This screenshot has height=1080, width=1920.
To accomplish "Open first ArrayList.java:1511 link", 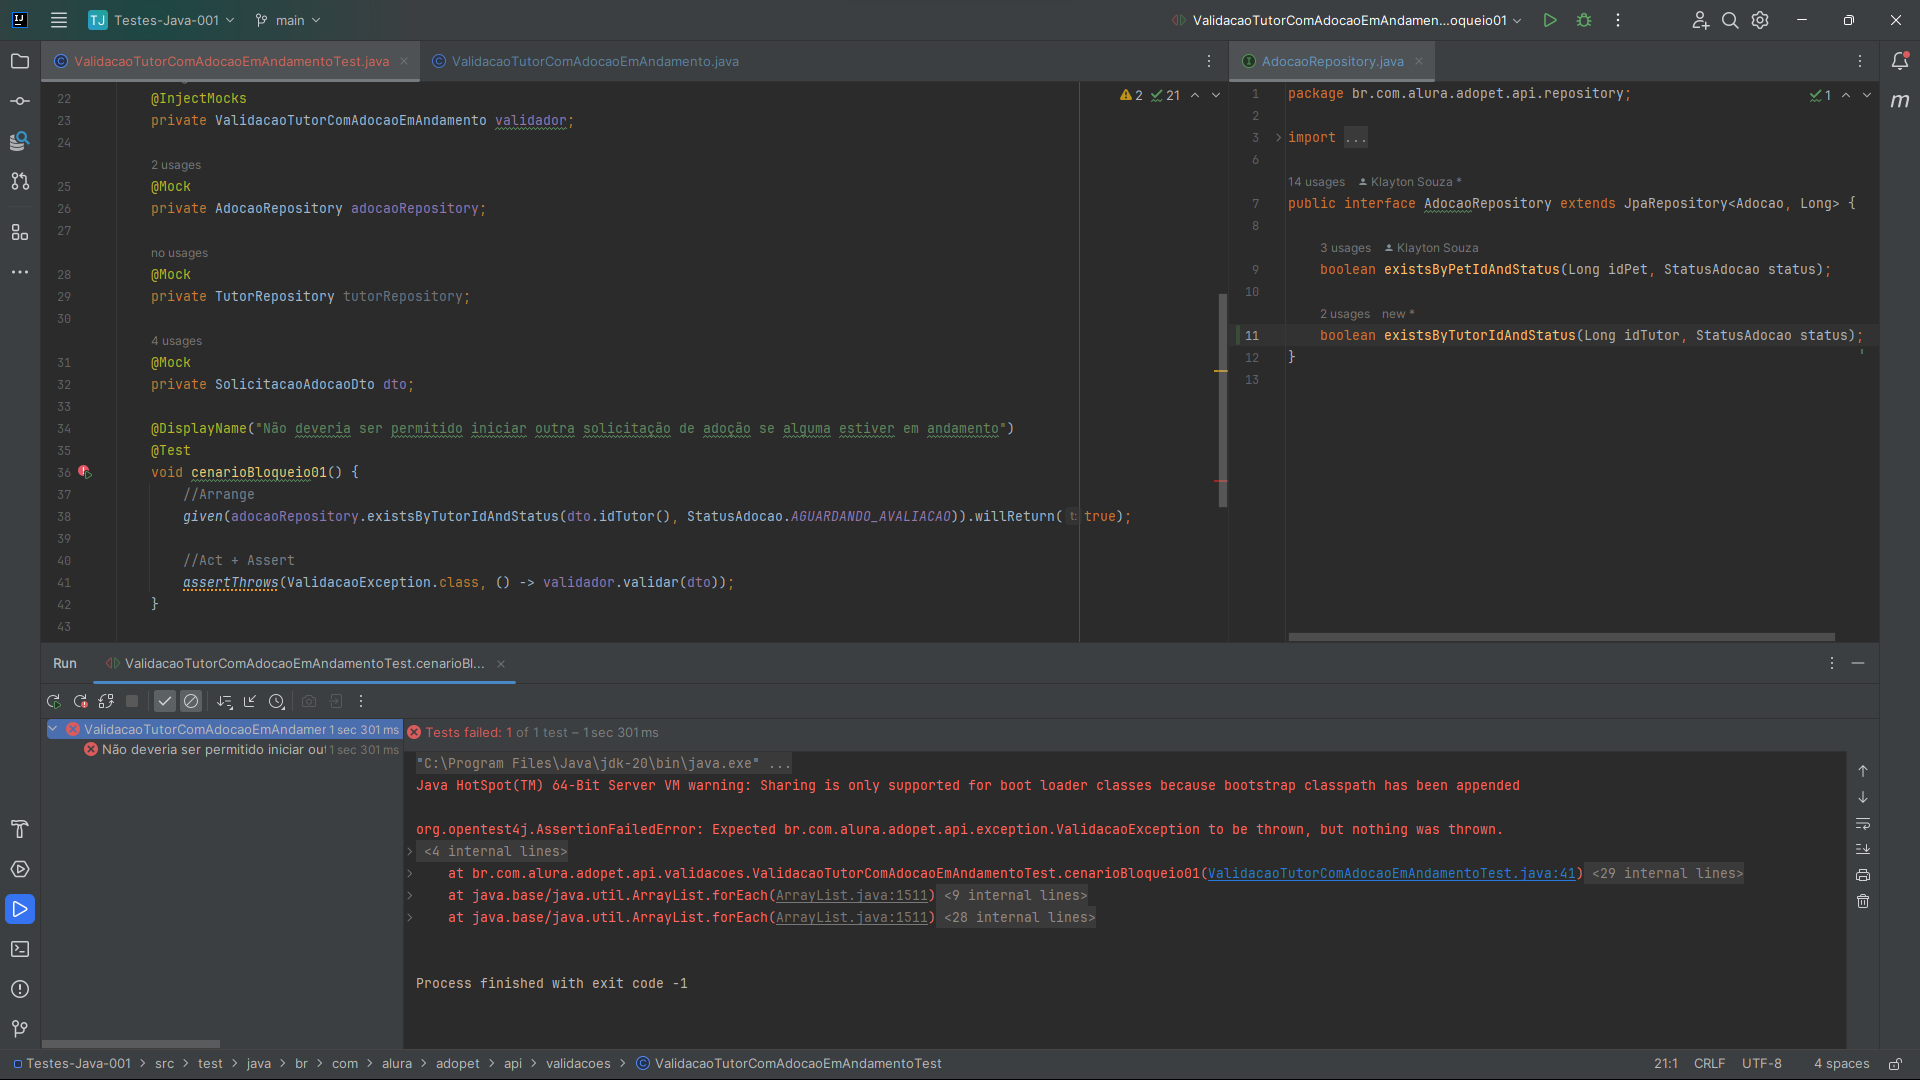I will (852, 896).
